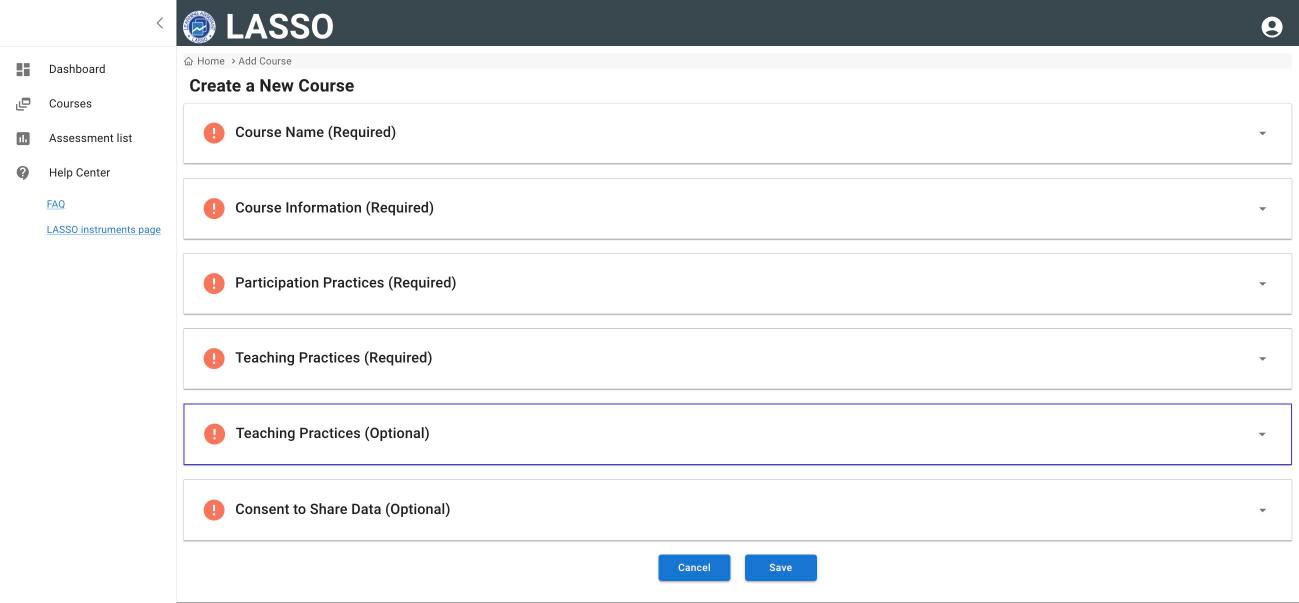Viewport: 1299px width, 603px height.
Task: Click the warning icon beside Course Name
Action: coord(214,132)
